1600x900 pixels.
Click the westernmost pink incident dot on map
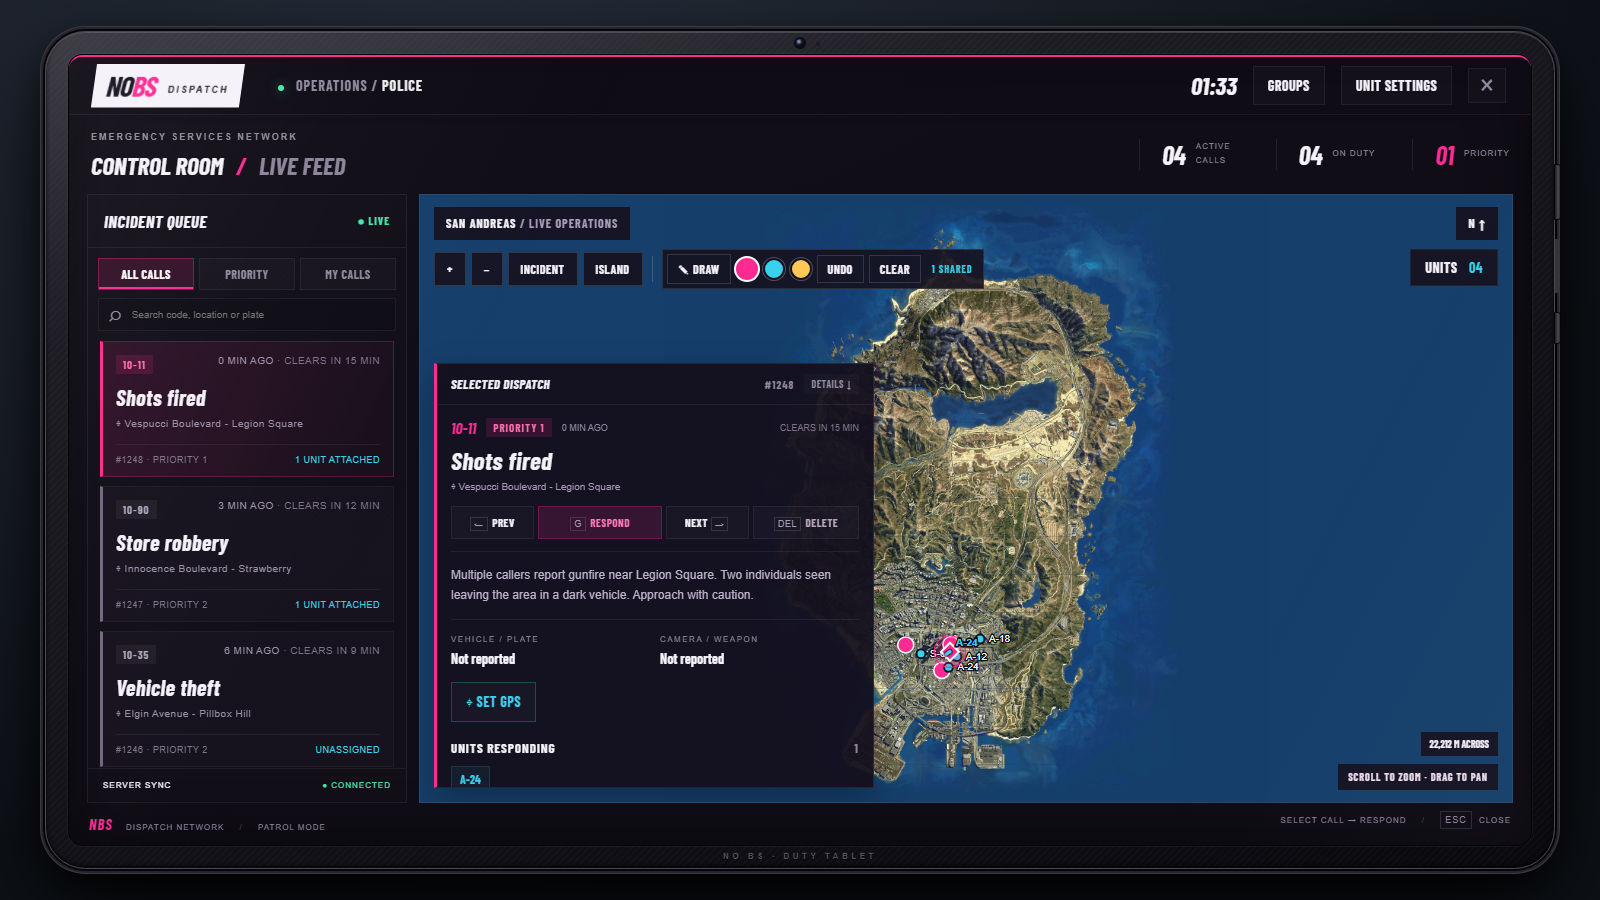[x=906, y=645]
